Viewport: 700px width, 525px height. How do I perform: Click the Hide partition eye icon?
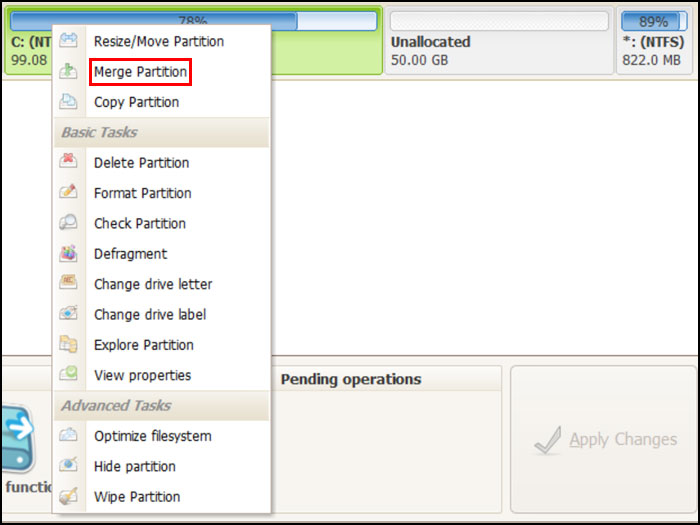tap(68, 465)
